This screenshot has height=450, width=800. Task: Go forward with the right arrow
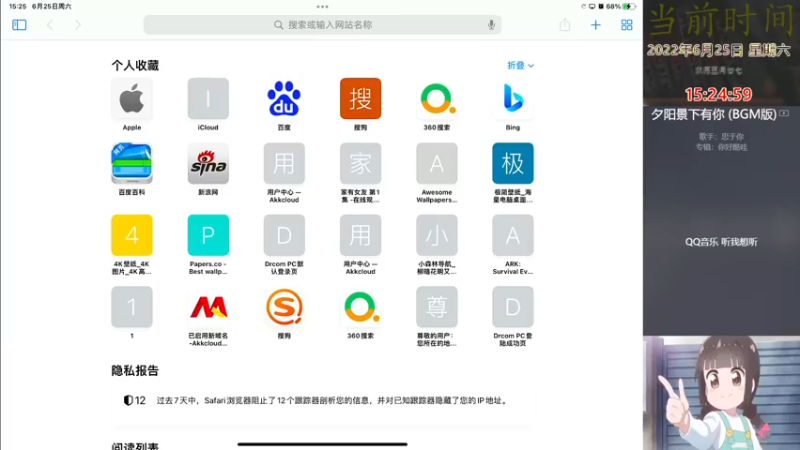click(78, 24)
